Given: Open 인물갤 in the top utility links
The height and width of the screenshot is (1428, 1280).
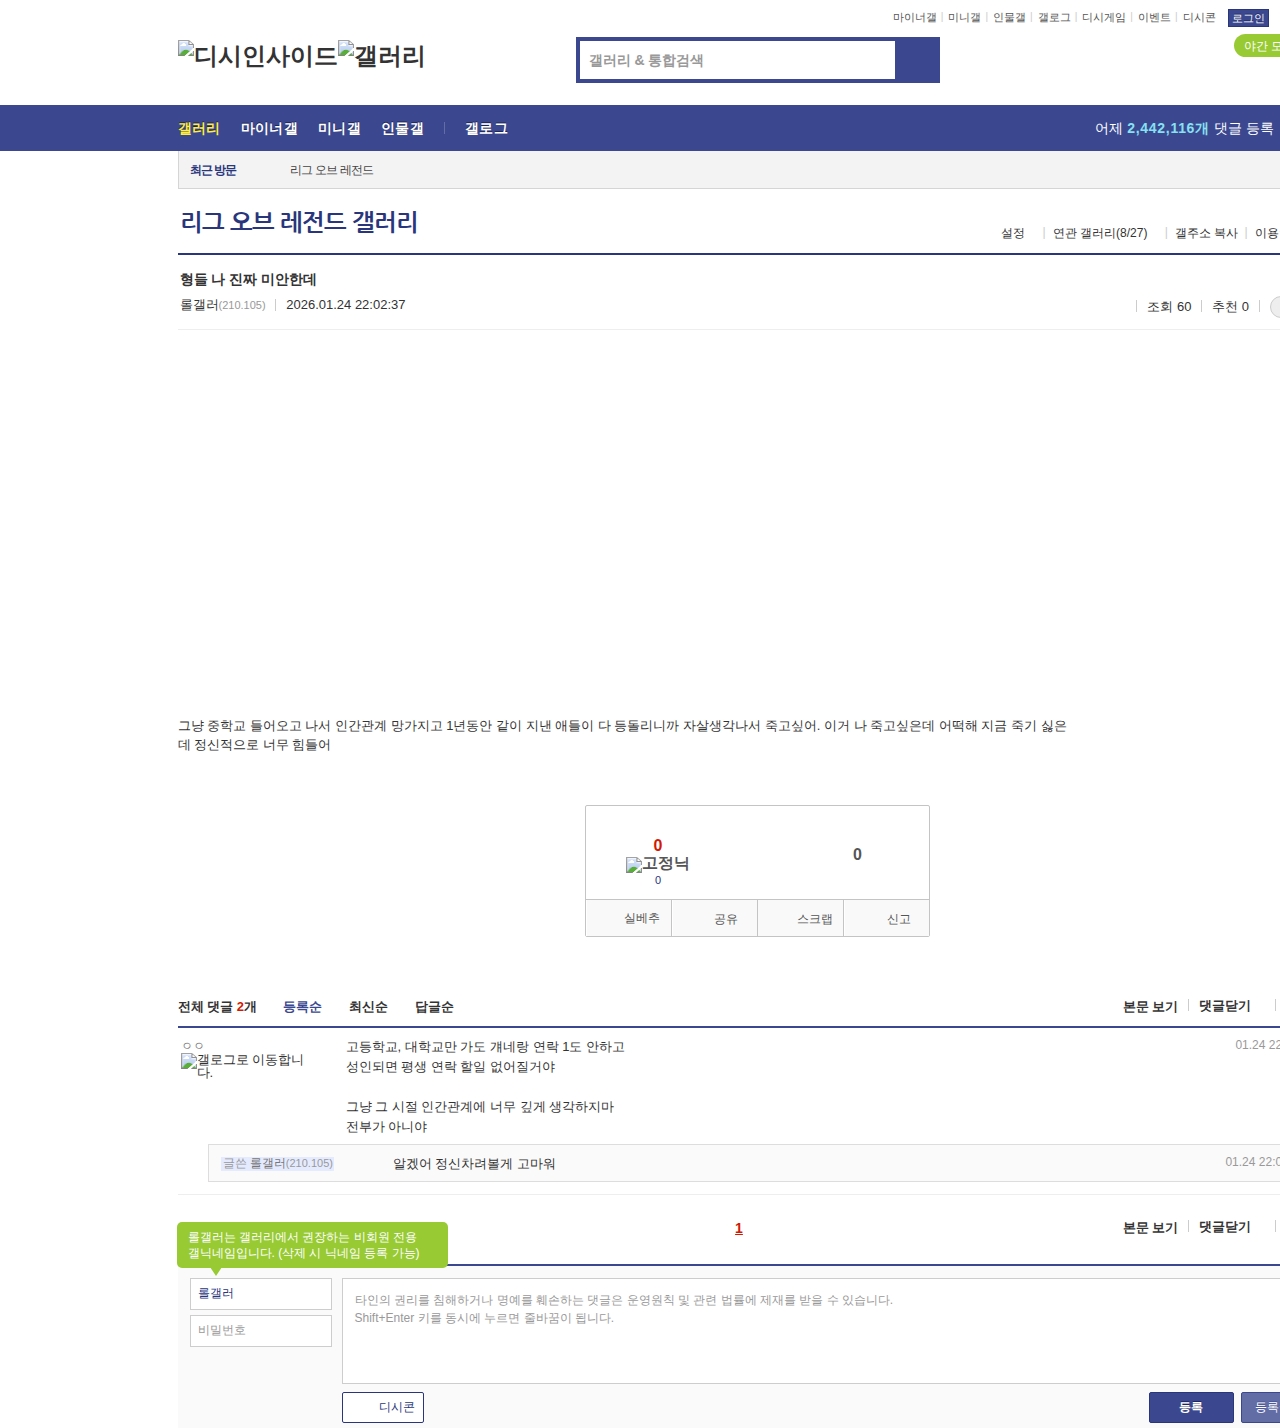Looking at the screenshot, I should click(1009, 18).
